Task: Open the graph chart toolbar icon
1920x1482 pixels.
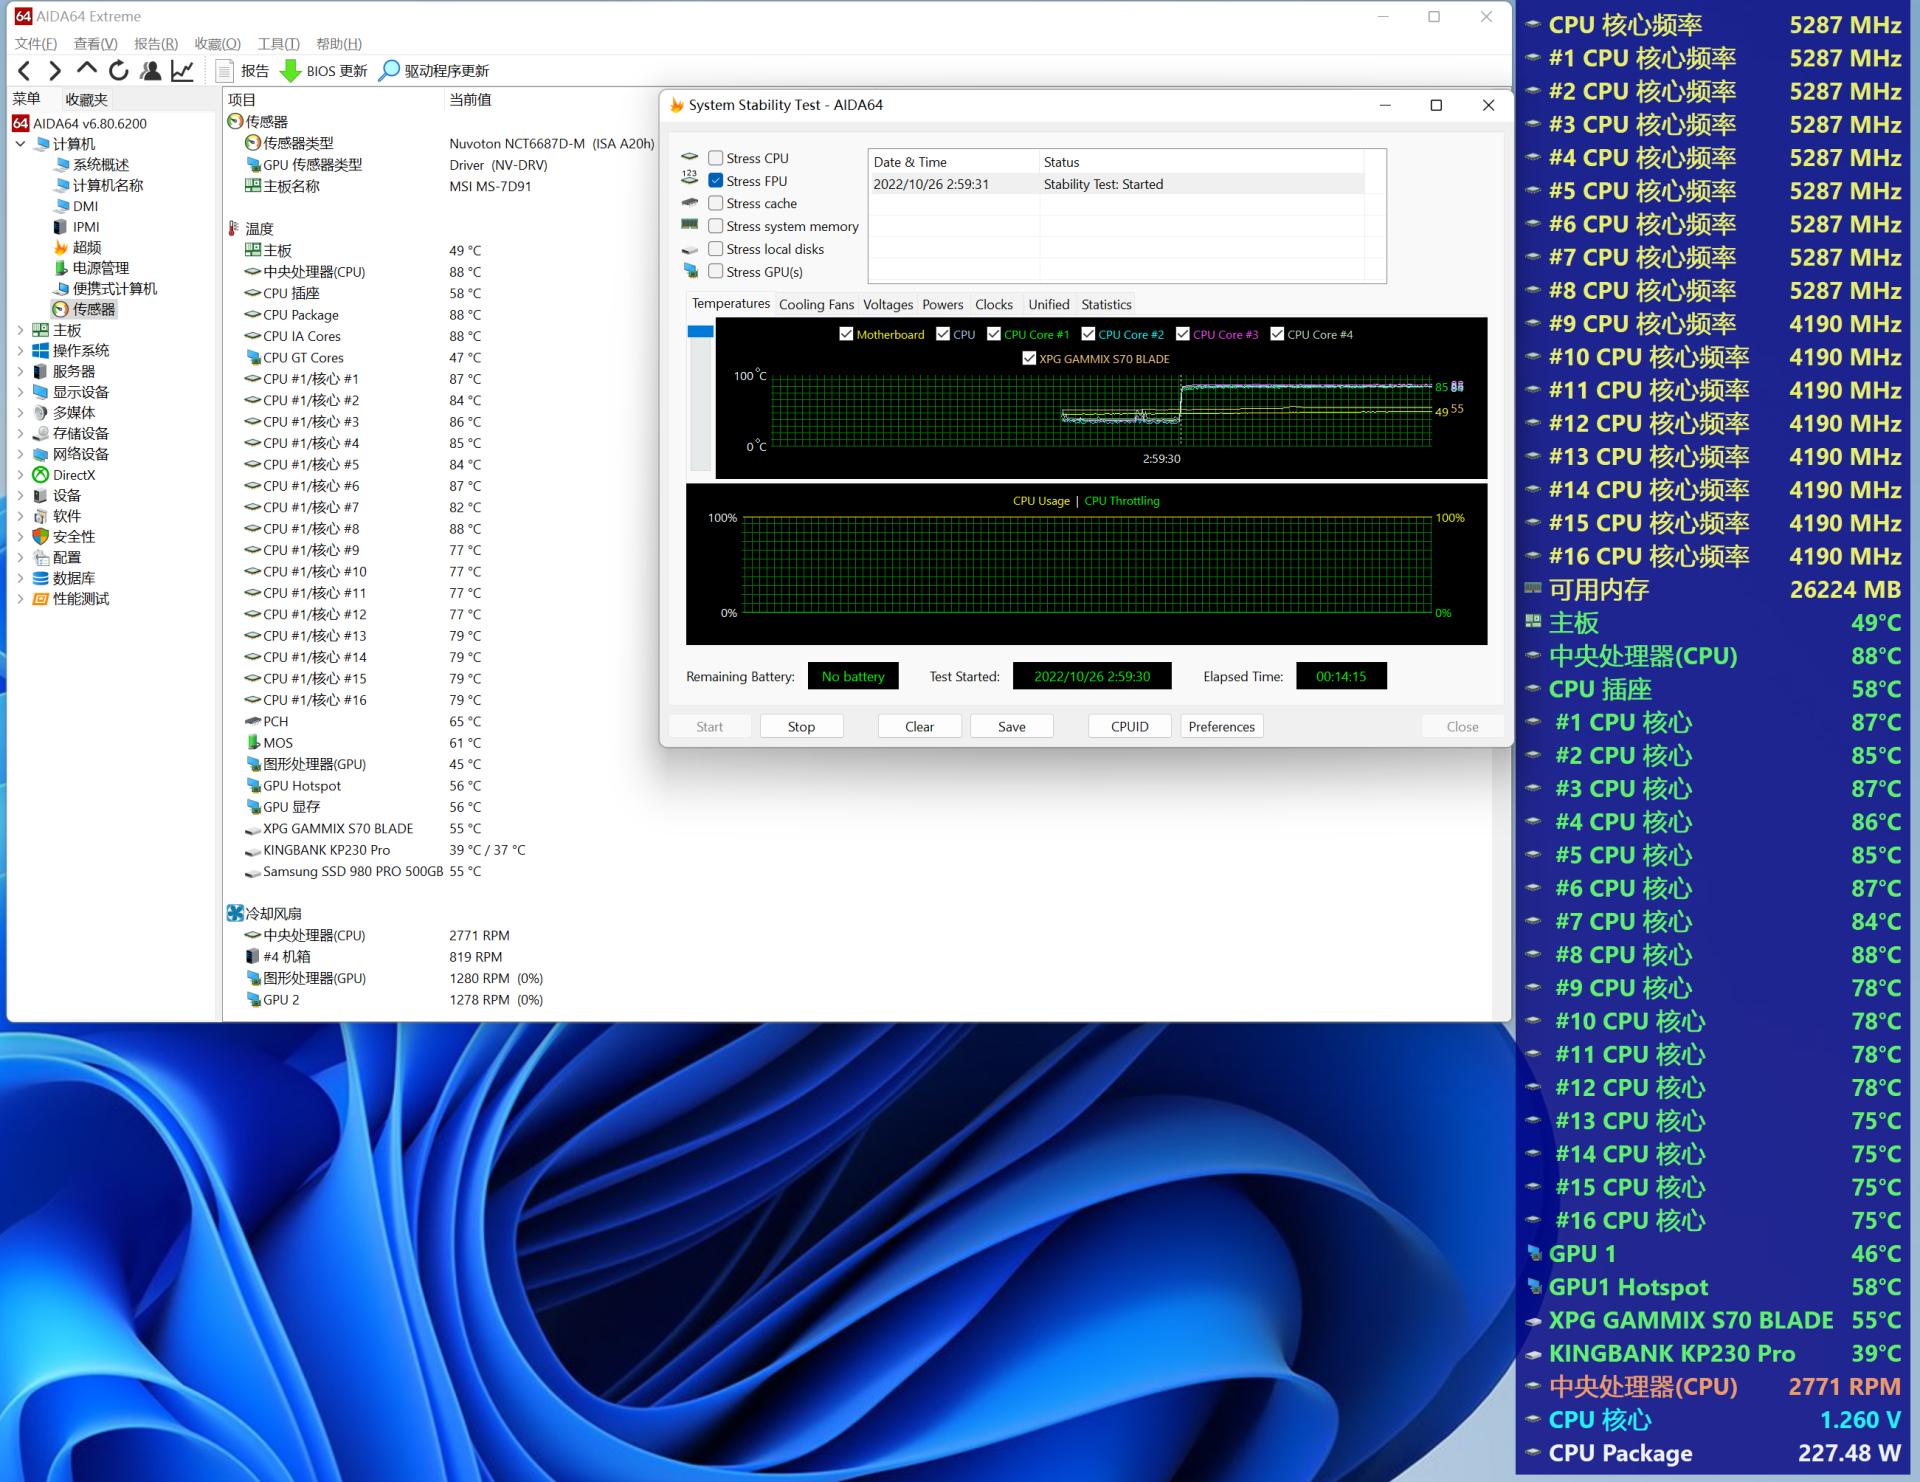Action: [x=182, y=71]
